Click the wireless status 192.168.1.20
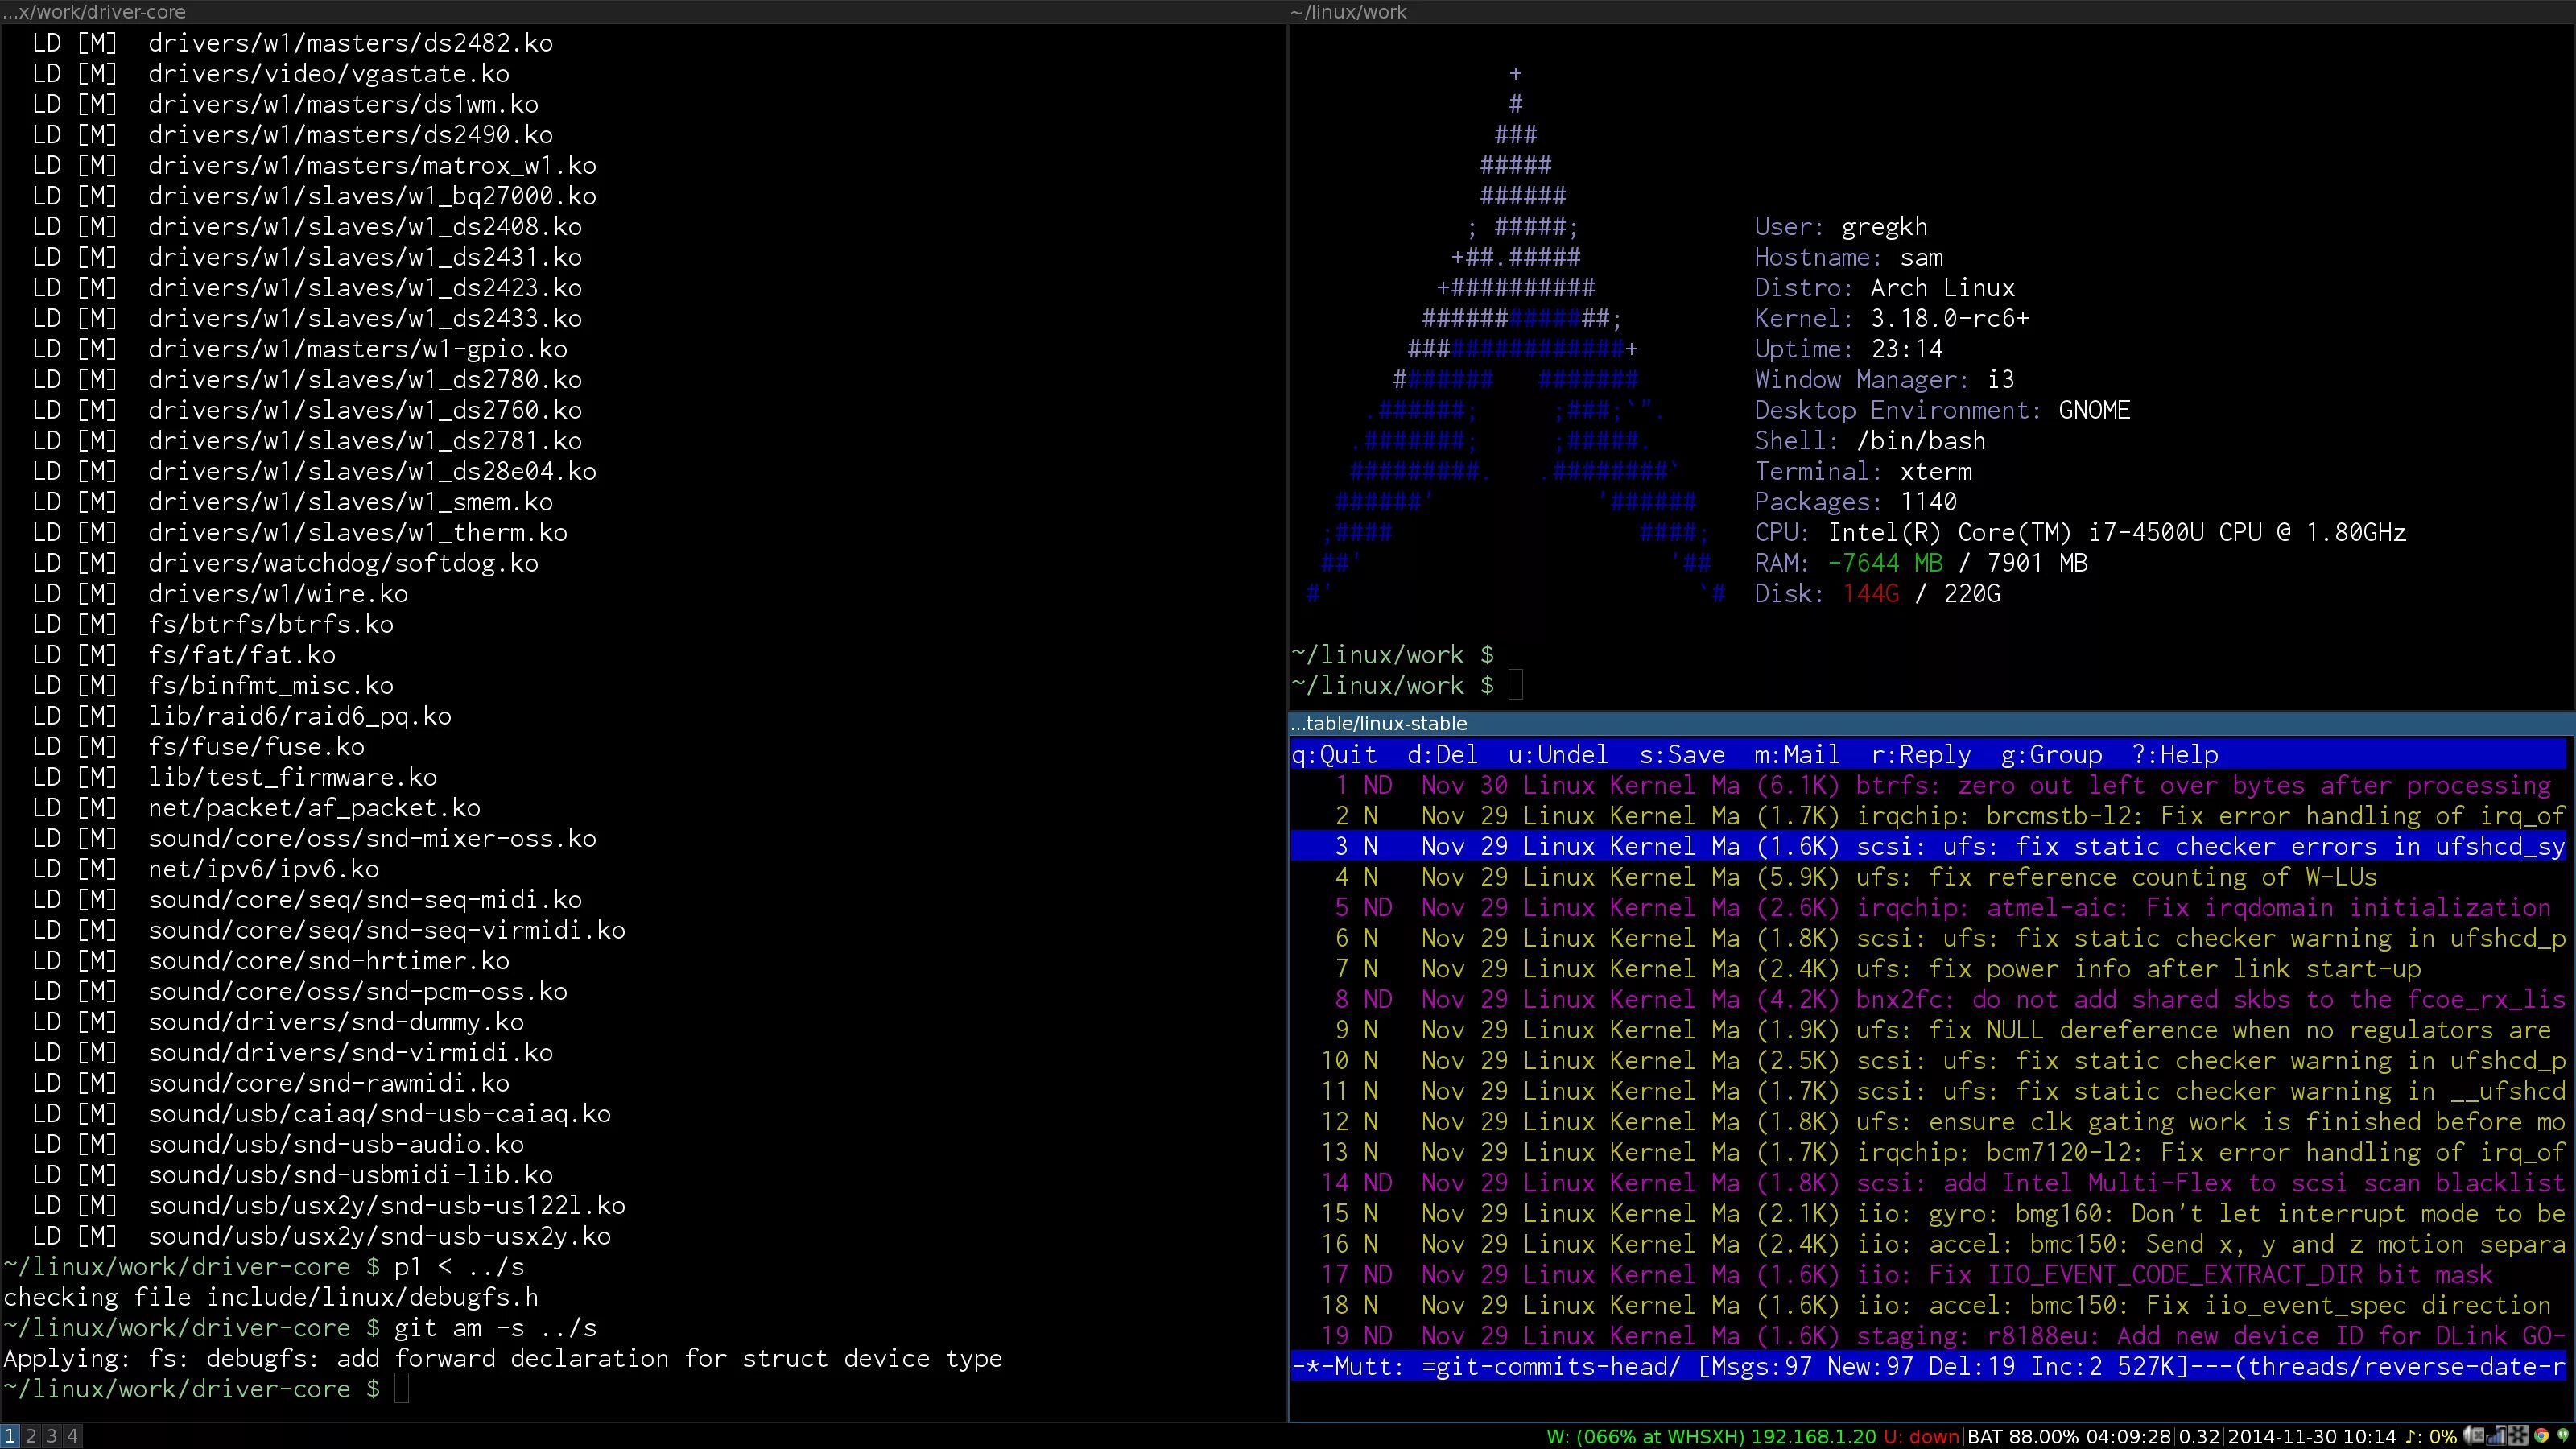The image size is (2576, 1449). pyautogui.click(x=1711, y=1437)
